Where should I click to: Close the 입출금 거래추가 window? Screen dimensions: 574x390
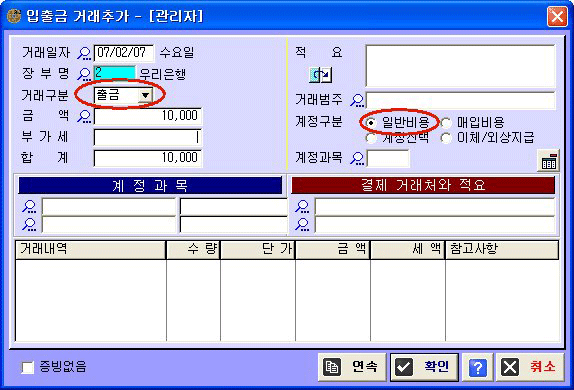pyautogui.click(x=557, y=16)
